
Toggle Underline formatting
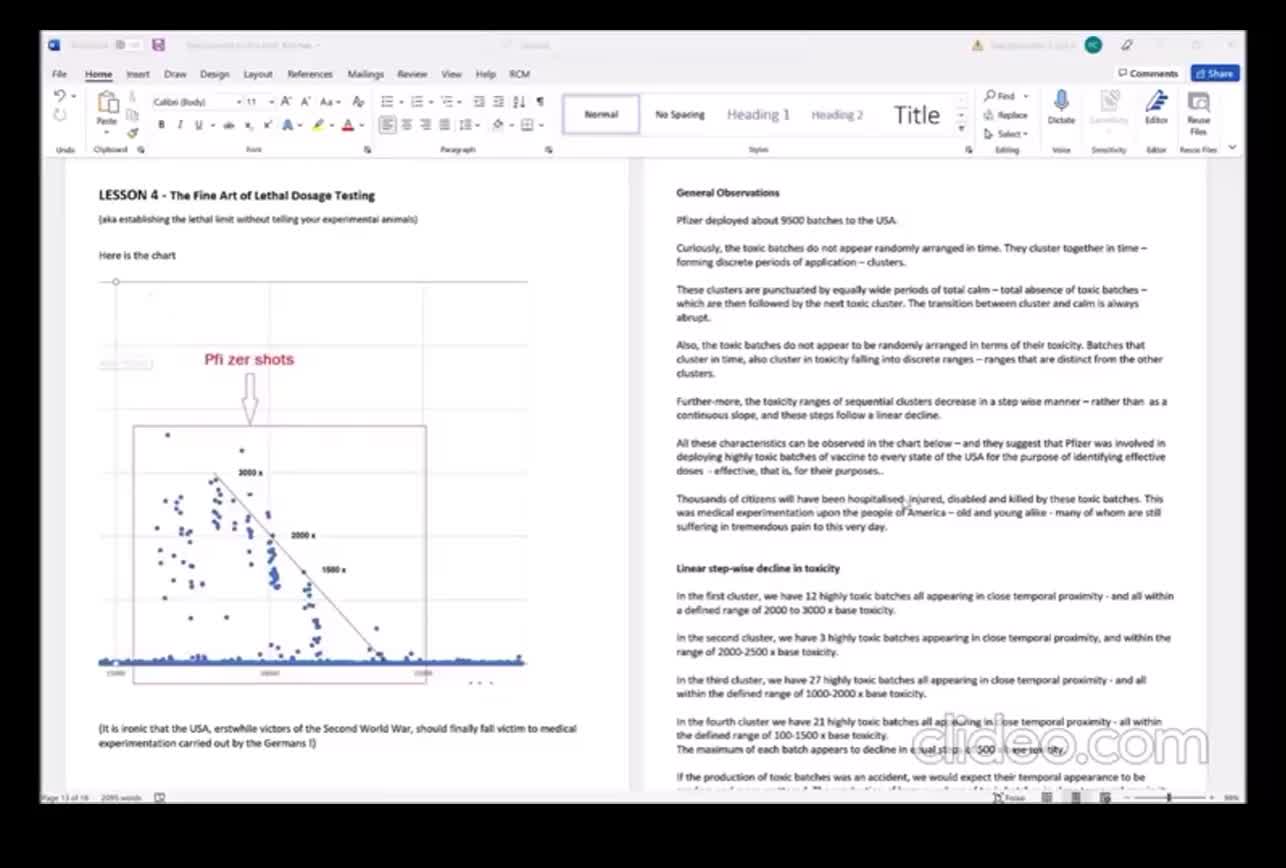click(198, 125)
